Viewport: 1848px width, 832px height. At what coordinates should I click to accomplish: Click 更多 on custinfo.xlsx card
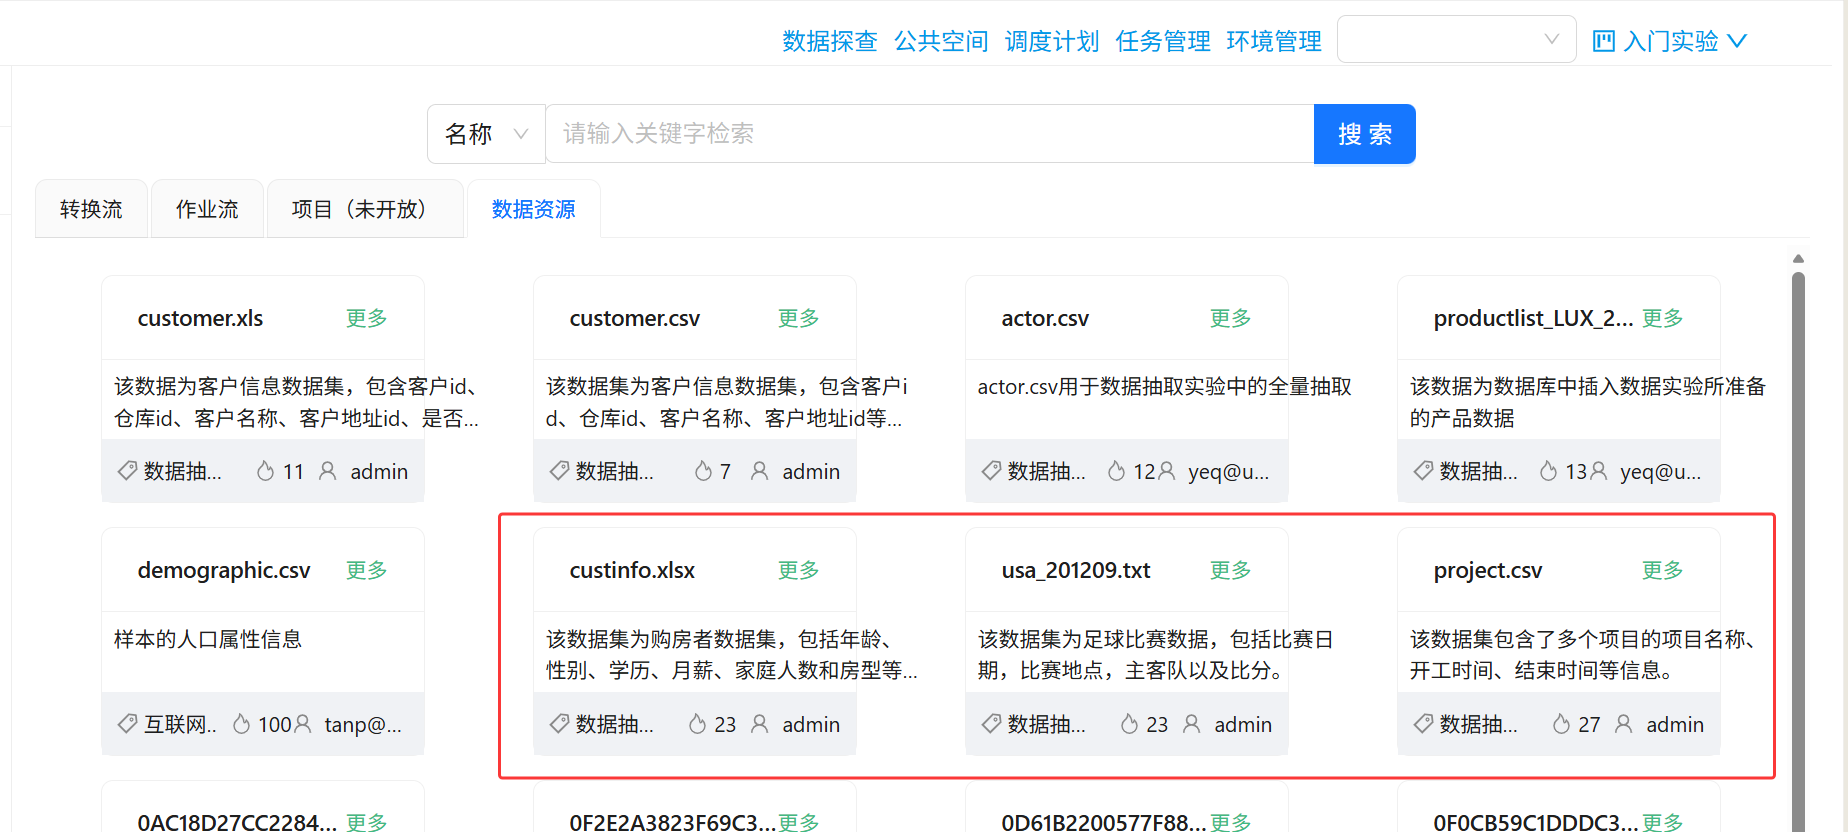(798, 570)
